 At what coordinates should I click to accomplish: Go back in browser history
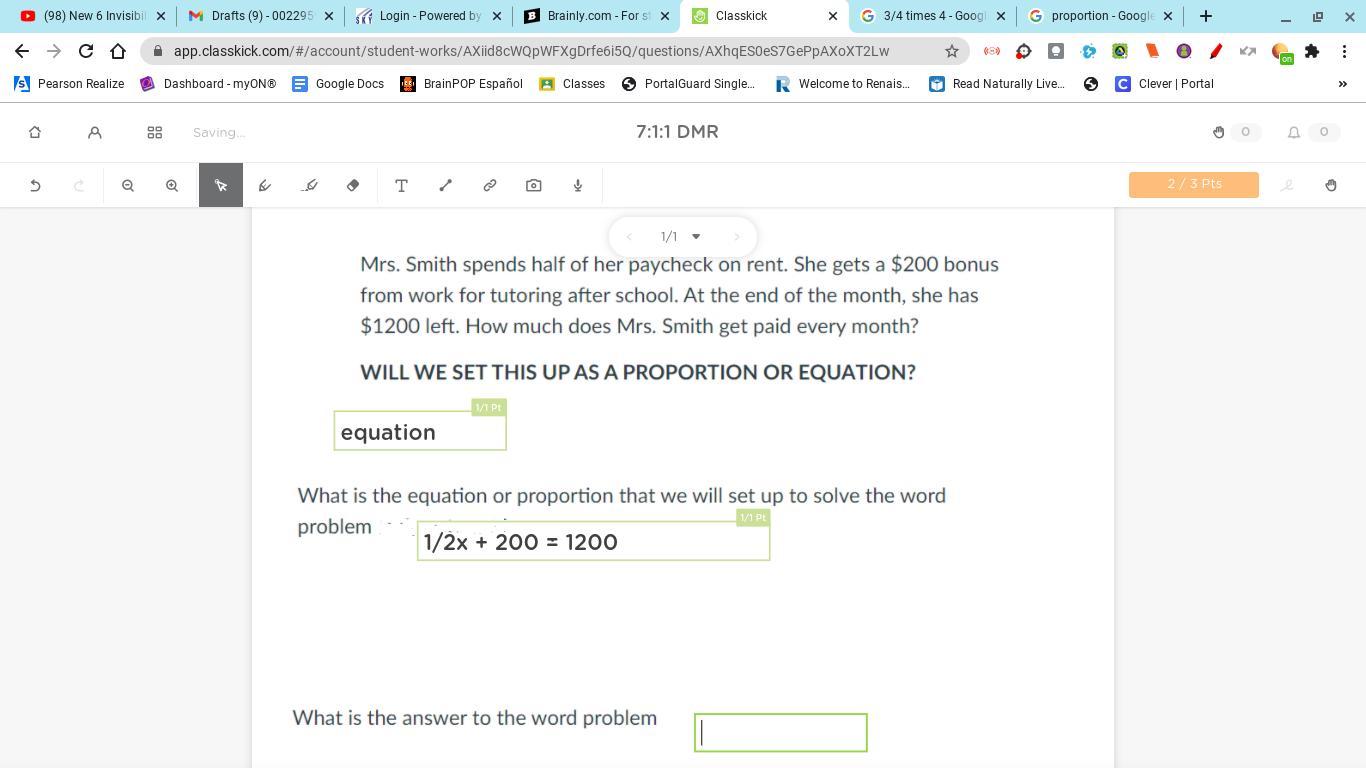point(22,51)
